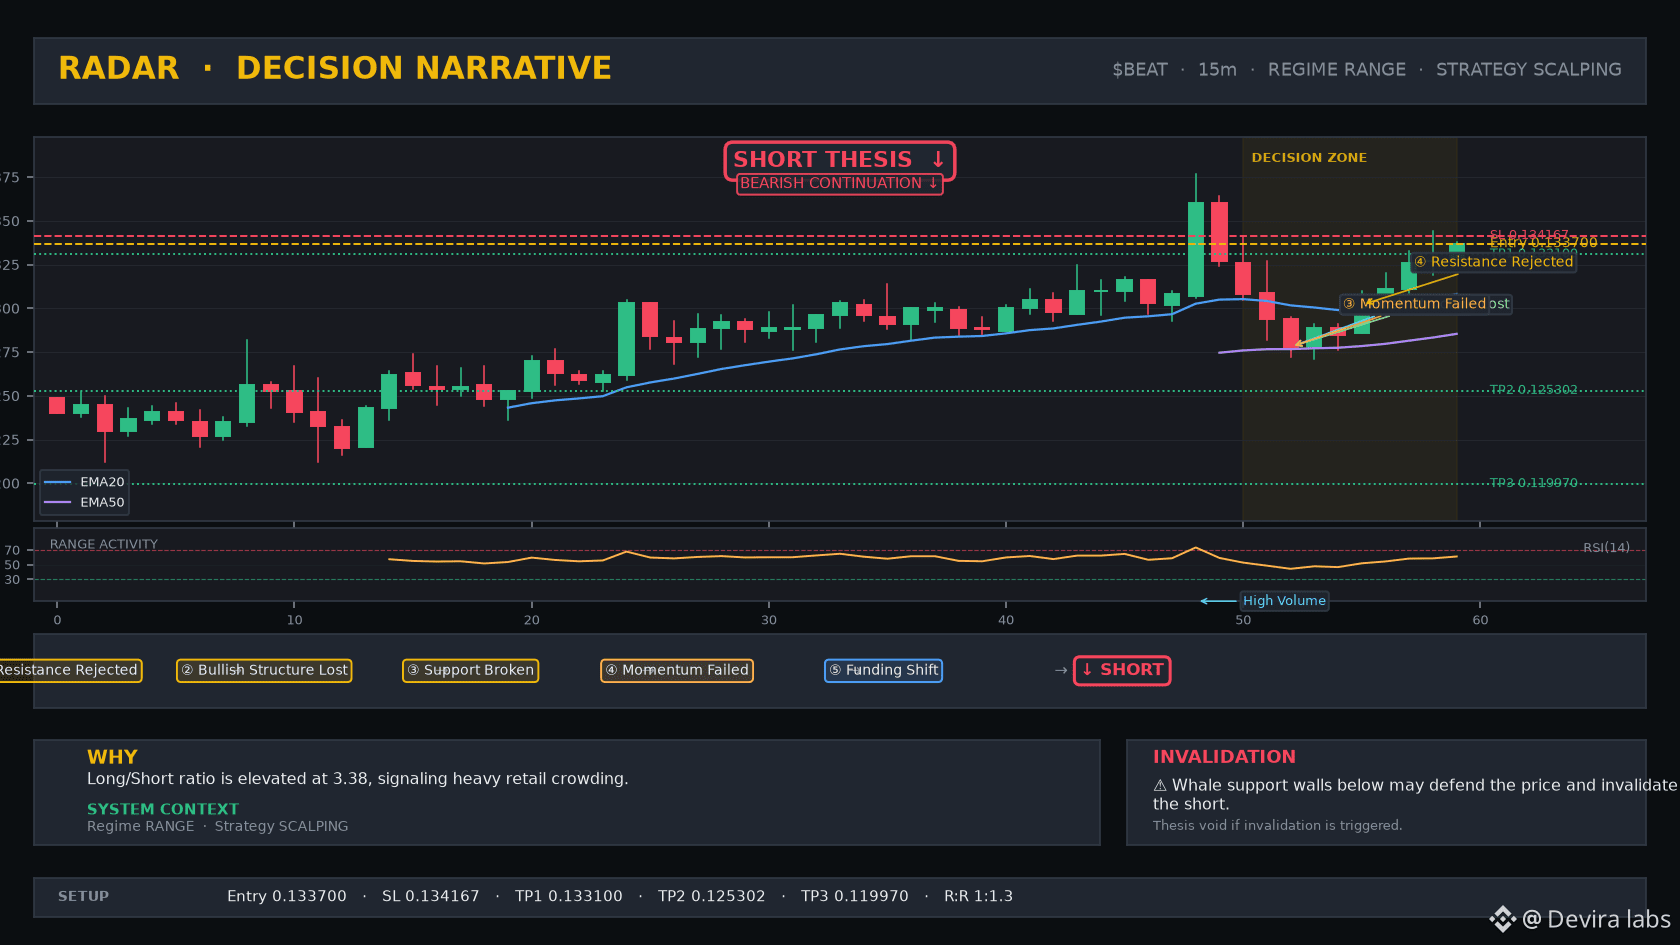Screen dimensions: 1680x945
Task: Click the RADAR title text
Action: point(119,68)
